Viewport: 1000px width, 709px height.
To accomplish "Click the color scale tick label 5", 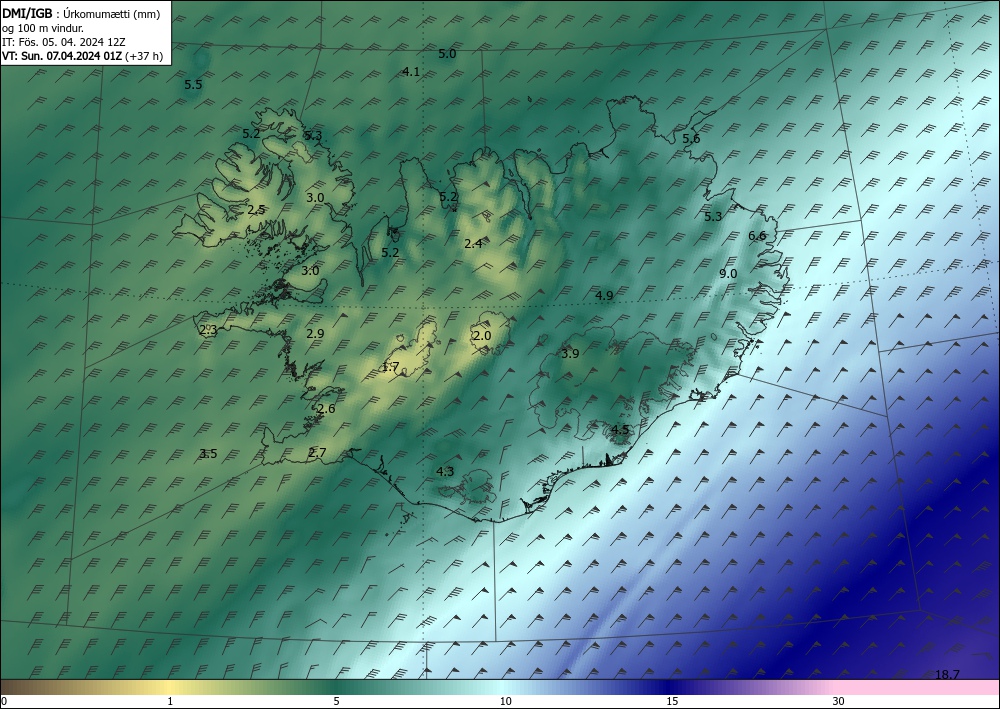I will click(x=336, y=702).
